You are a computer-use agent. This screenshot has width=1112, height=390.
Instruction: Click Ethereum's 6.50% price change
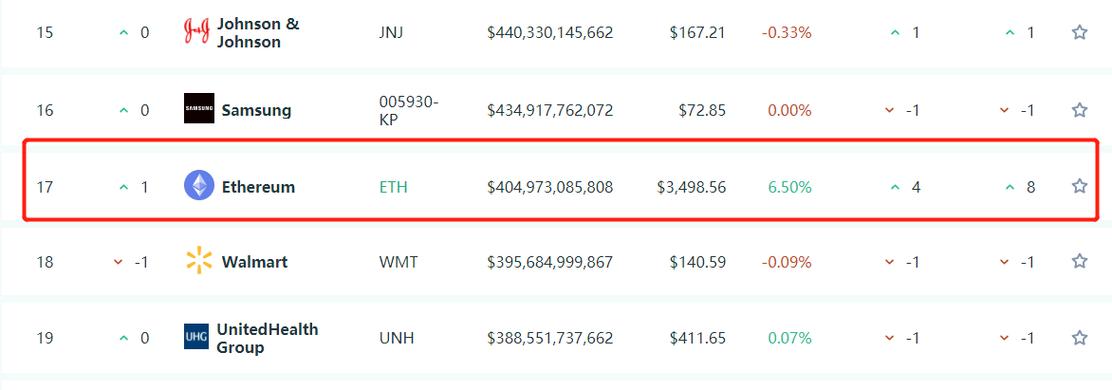[789, 187]
